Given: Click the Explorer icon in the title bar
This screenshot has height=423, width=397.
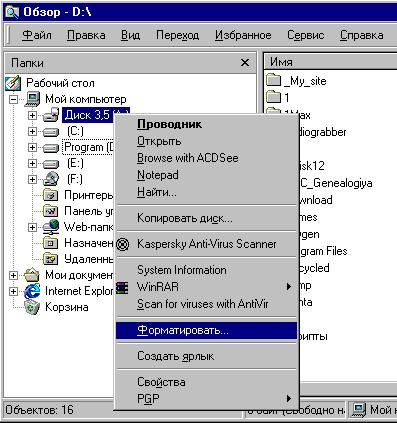Looking at the screenshot, I should tap(12, 12).
